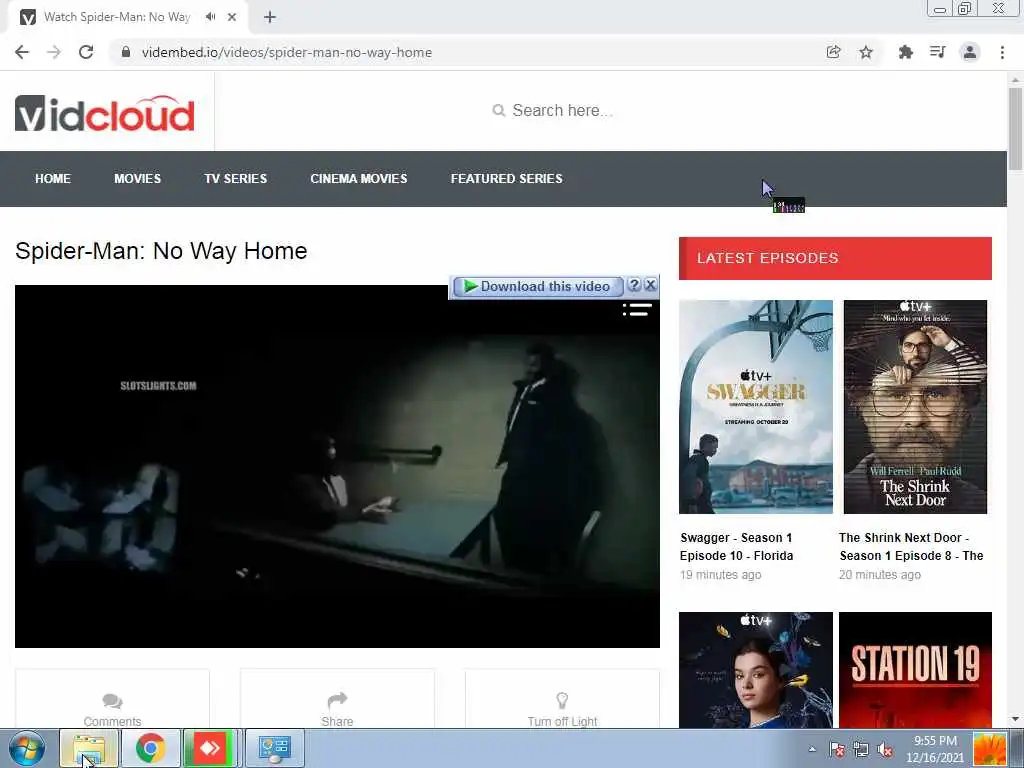Click the address bar URL
Screen dimensions: 1024x768
287,52
